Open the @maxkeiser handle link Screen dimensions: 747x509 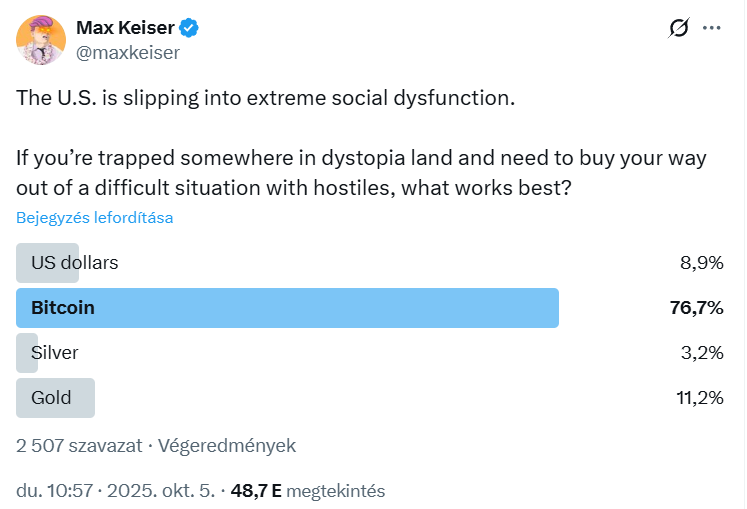(128, 53)
